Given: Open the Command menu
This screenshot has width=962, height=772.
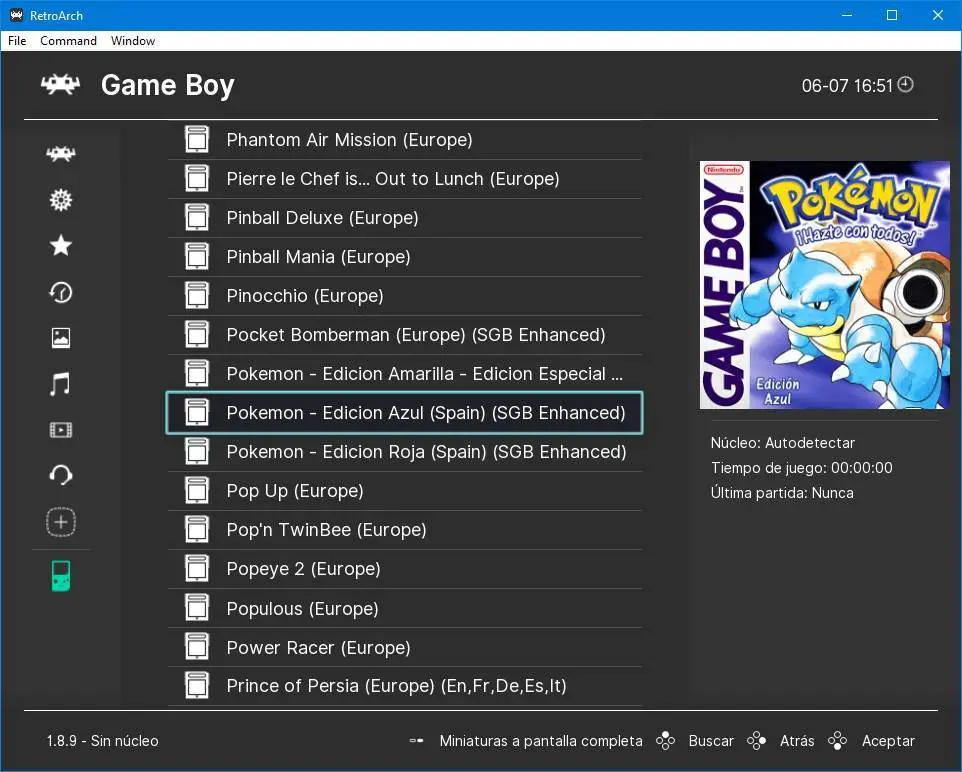Looking at the screenshot, I should tap(68, 41).
